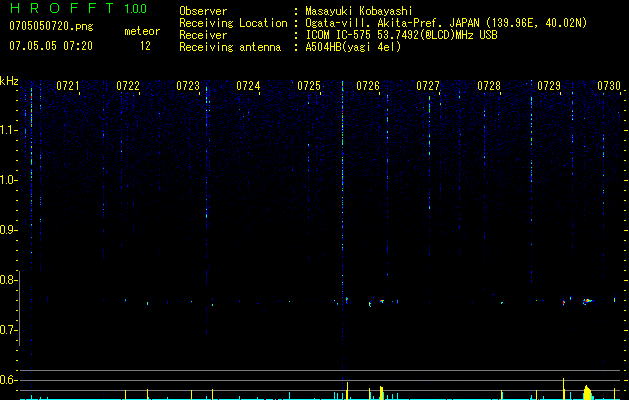Image resolution: width=629 pixels, height=400 pixels.
Task: Click antenna value A504HB(yagi 4el)
Action: pos(353,47)
